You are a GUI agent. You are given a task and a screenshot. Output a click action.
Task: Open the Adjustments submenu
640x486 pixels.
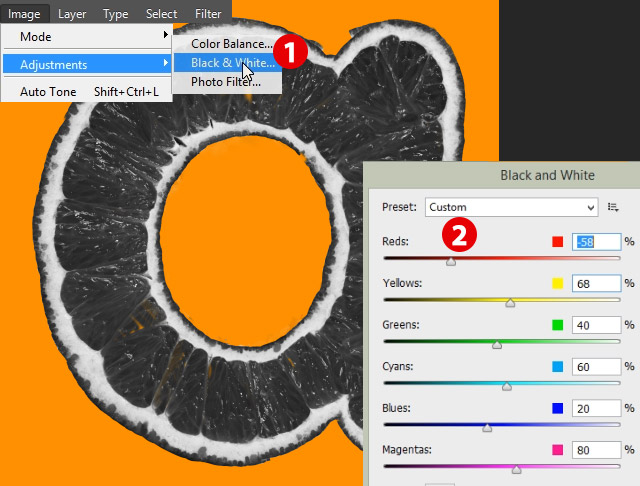87,64
